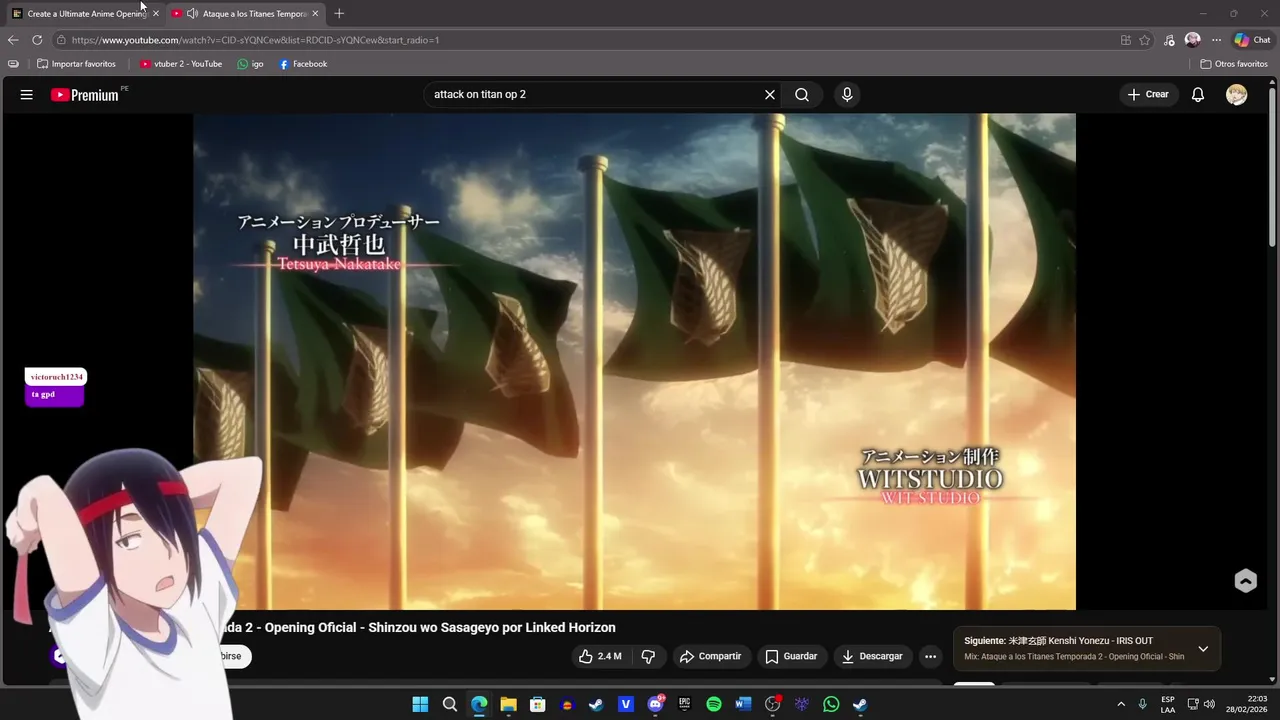Dislike the video with thumbs down
Screen dimensions: 1280x720
click(x=648, y=657)
